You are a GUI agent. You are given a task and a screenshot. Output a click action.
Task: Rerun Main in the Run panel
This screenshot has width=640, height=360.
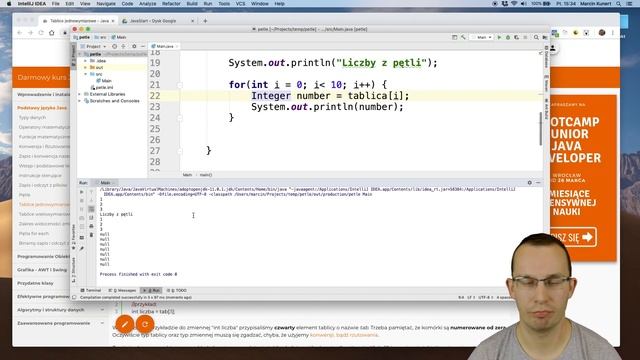tap(82, 192)
